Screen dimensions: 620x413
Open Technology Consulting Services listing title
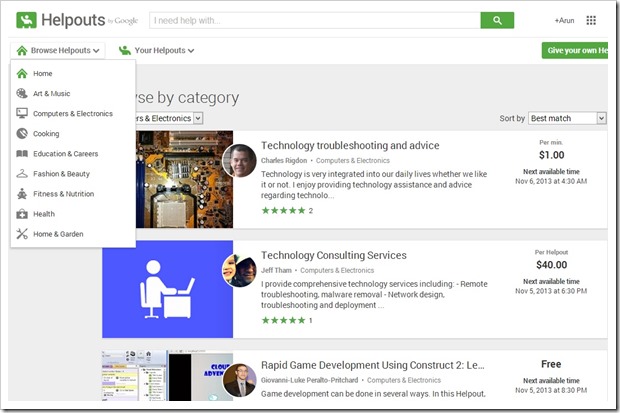(x=333, y=255)
